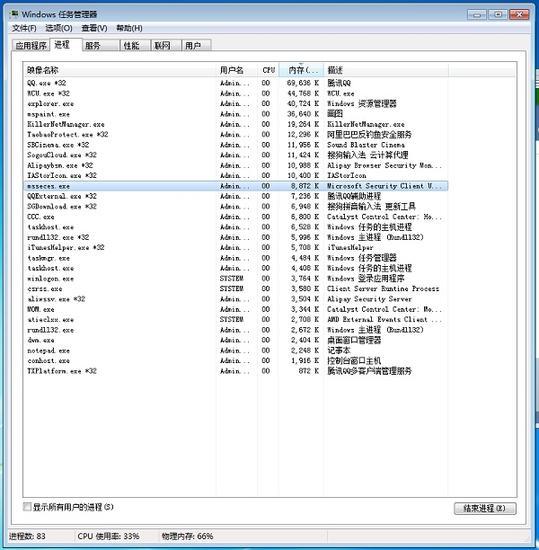Image resolution: width=539 pixels, height=550 pixels.
Task: Click the 69,636 K memory value
Action: 303,83
